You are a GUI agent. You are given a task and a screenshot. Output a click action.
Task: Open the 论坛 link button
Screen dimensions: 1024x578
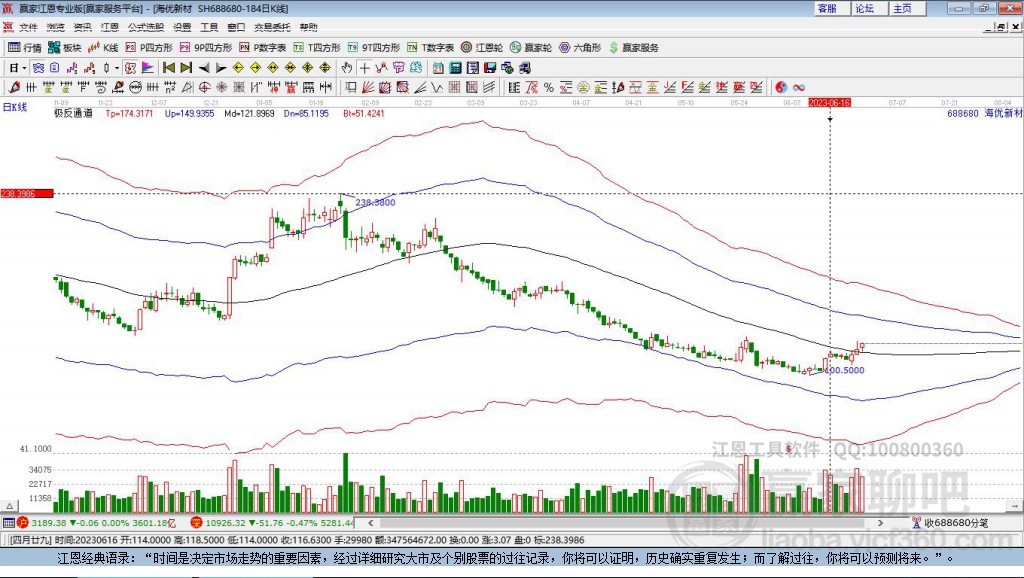pyautogui.click(x=868, y=8)
